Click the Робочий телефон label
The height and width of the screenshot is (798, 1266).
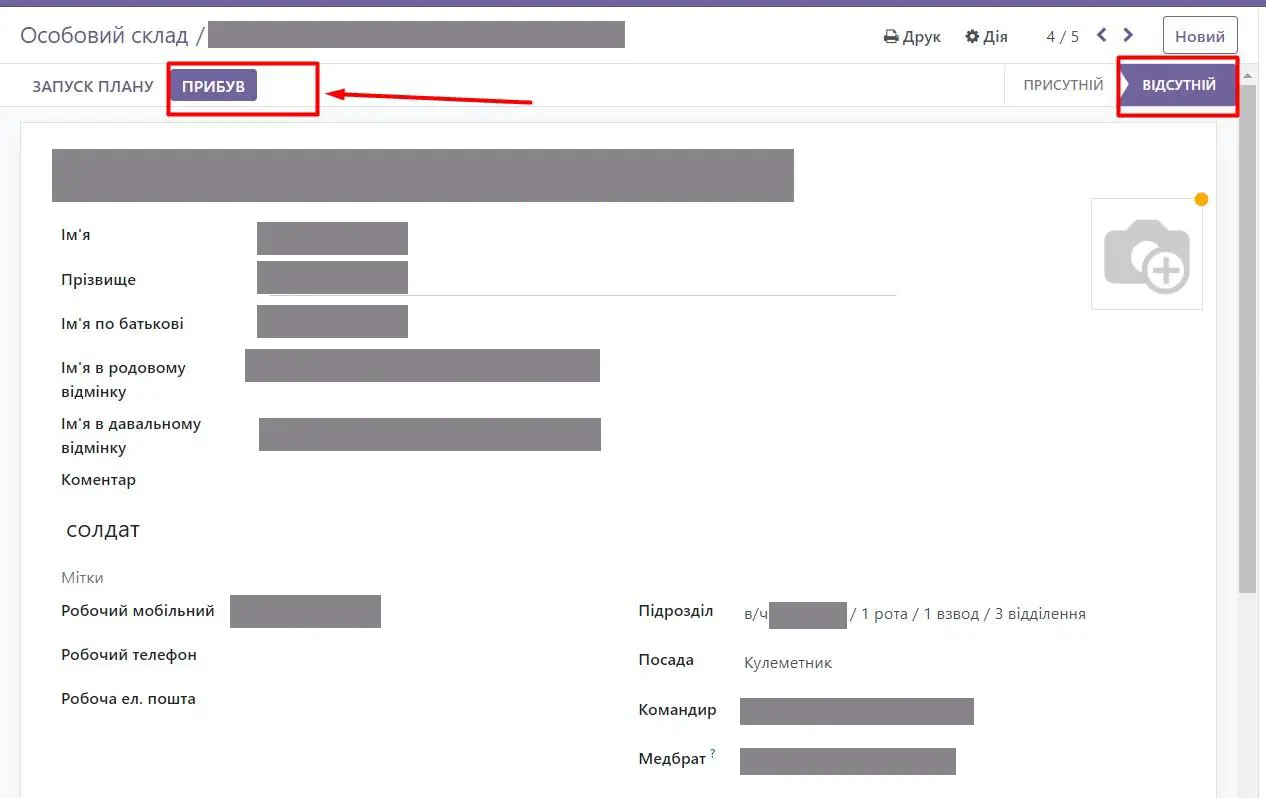pos(129,655)
